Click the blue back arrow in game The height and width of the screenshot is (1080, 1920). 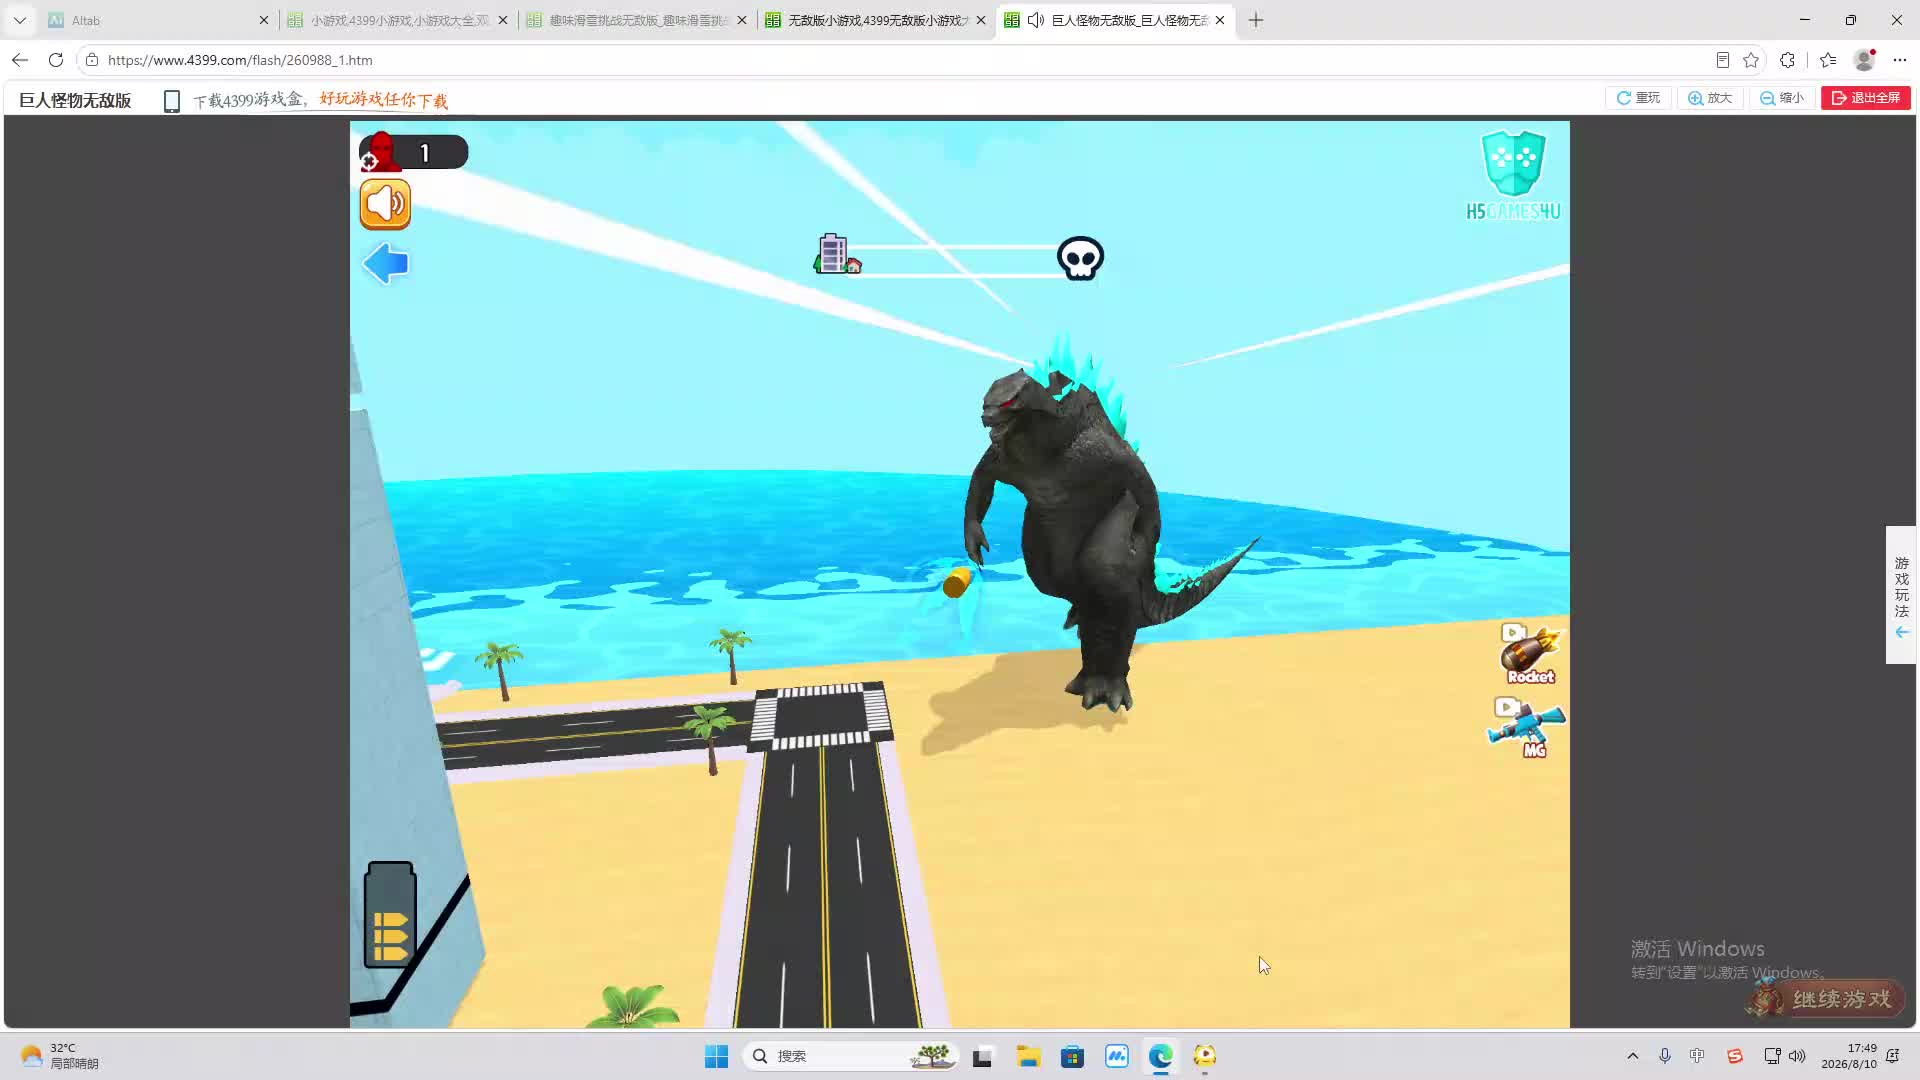click(385, 264)
